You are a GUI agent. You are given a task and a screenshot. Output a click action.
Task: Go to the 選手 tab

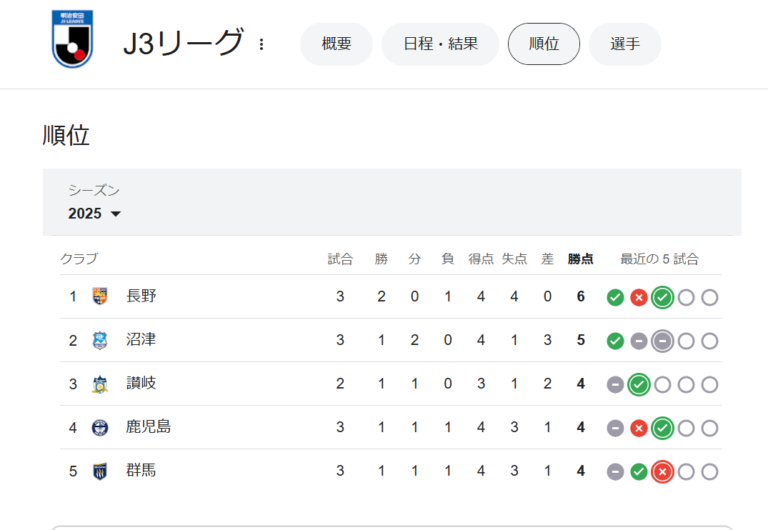coord(625,44)
